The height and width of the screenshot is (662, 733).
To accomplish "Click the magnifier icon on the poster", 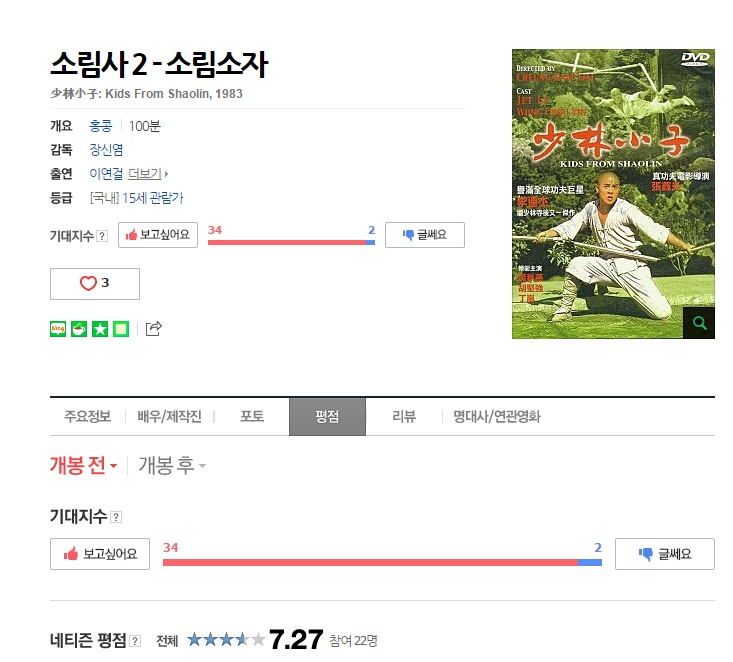I will [699, 323].
